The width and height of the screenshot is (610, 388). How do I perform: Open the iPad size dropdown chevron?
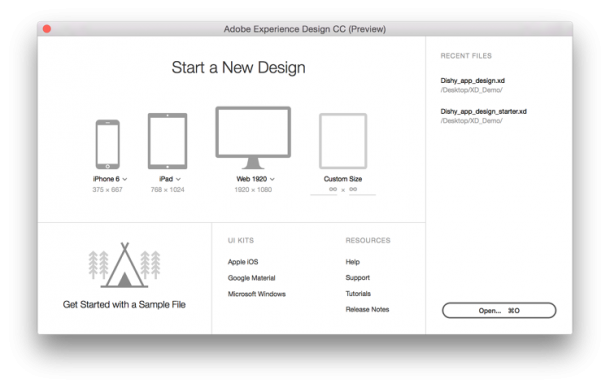pyautogui.click(x=178, y=179)
